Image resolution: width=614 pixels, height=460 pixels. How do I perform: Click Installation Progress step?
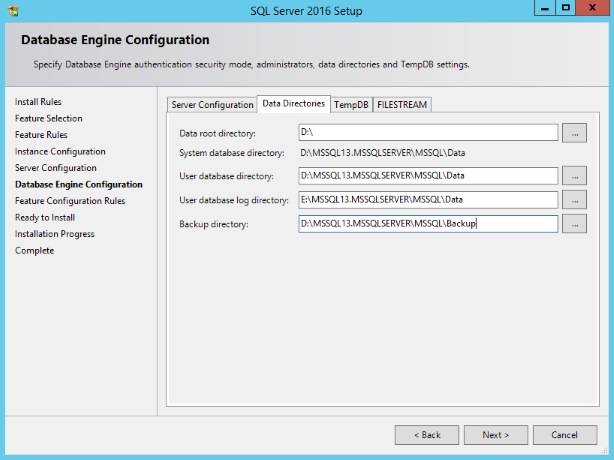click(55, 234)
